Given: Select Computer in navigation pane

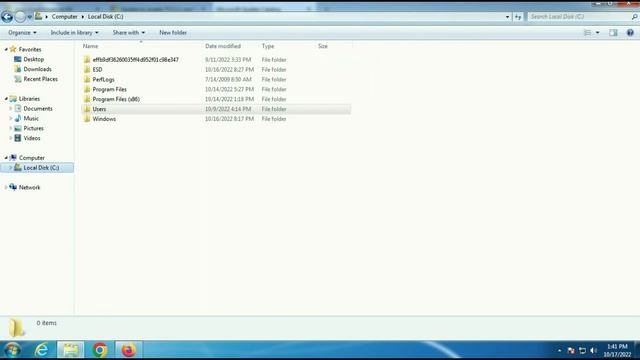Looking at the screenshot, I should pos(32,158).
